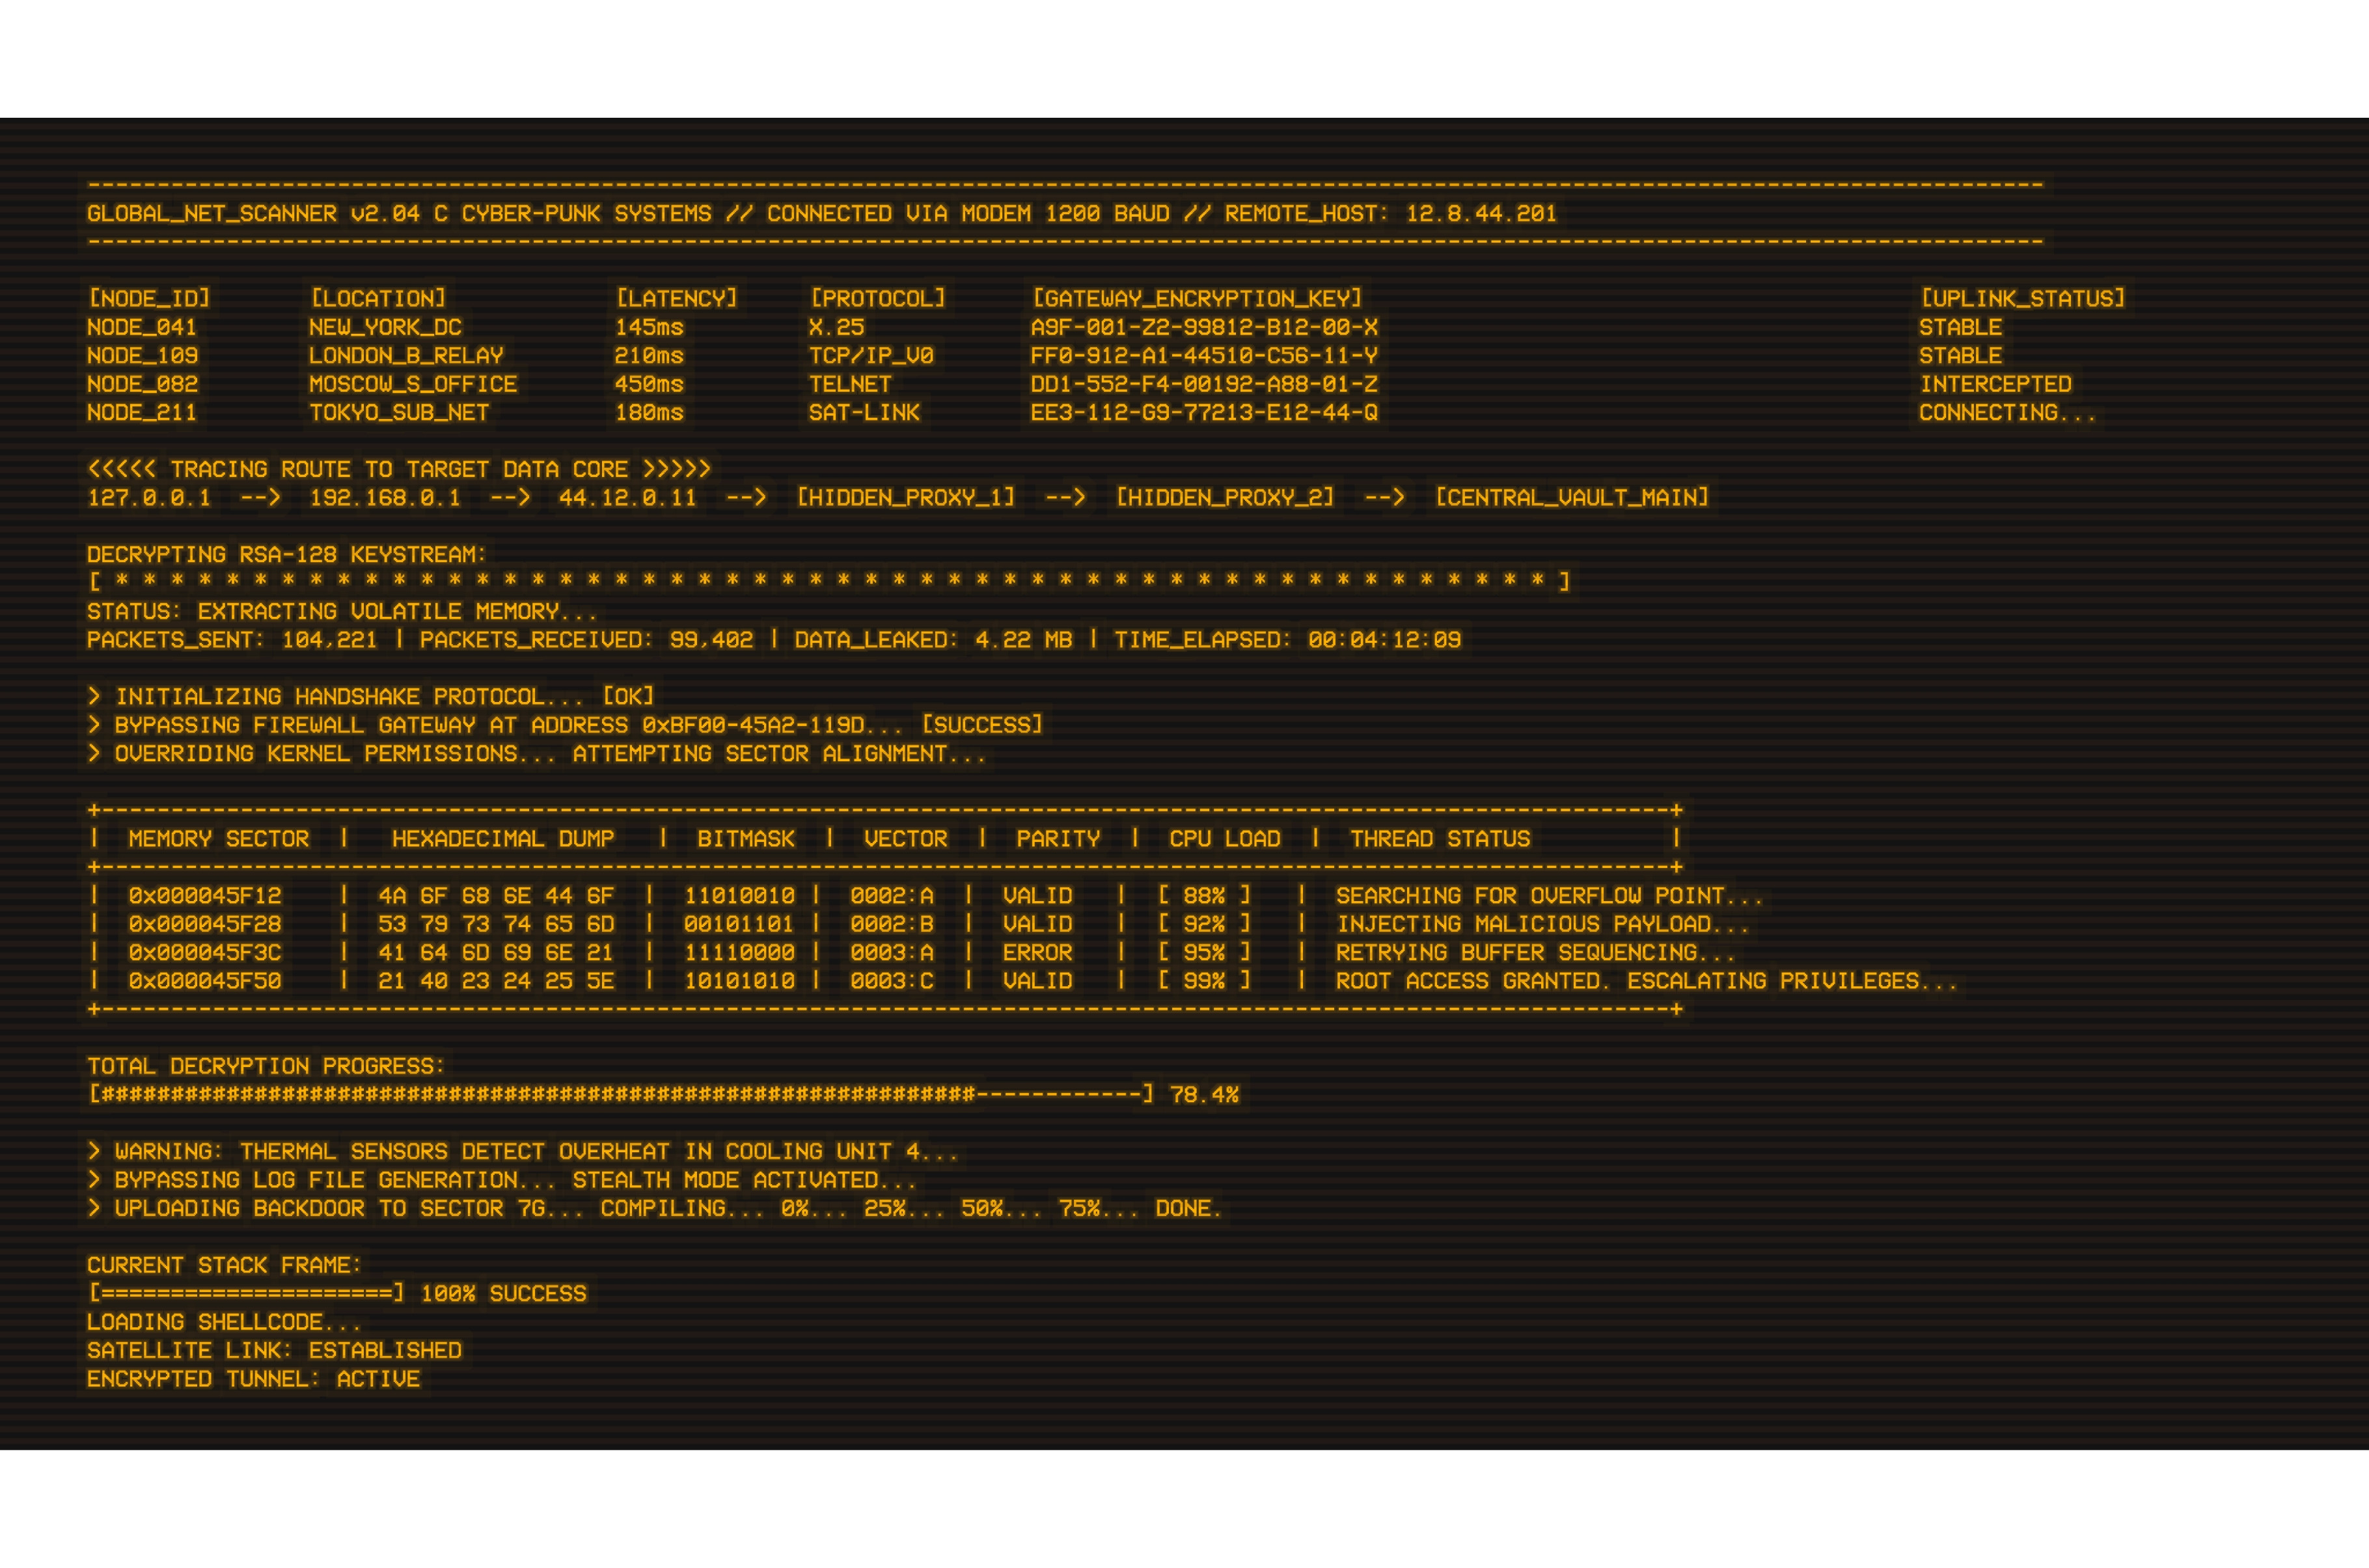The height and width of the screenshot is (1568, 2369).
Task: Click the 100% SUCCESS stack frame text
Action: [x=503, y=1293]
